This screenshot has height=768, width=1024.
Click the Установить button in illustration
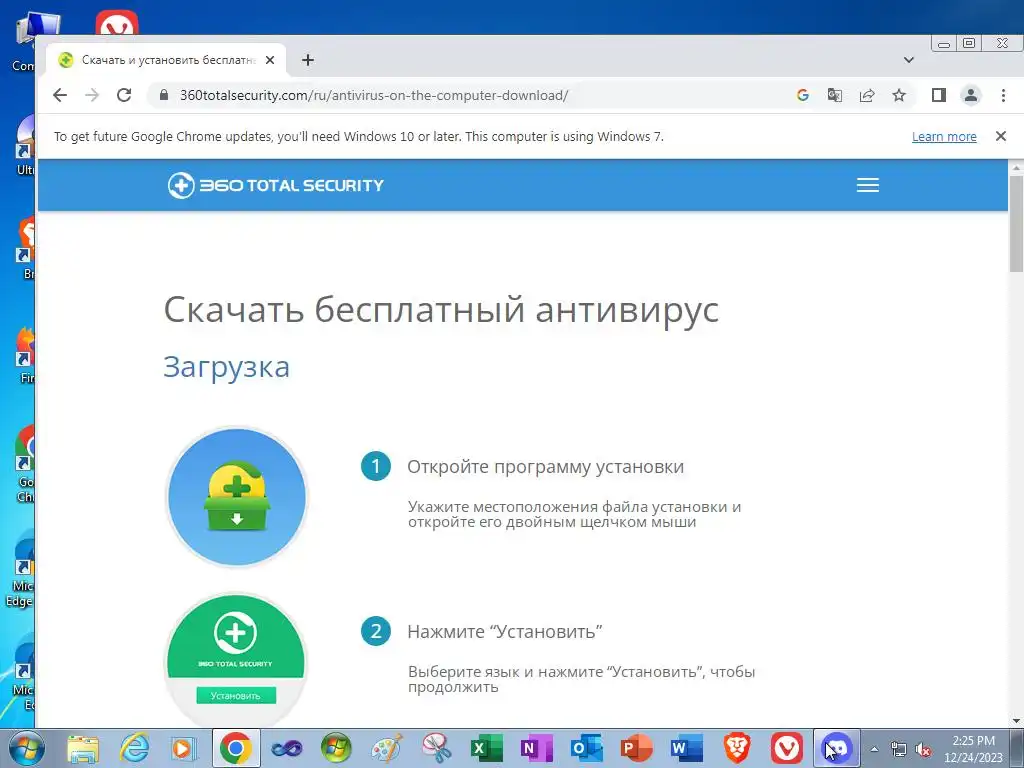tap(236, 696)
